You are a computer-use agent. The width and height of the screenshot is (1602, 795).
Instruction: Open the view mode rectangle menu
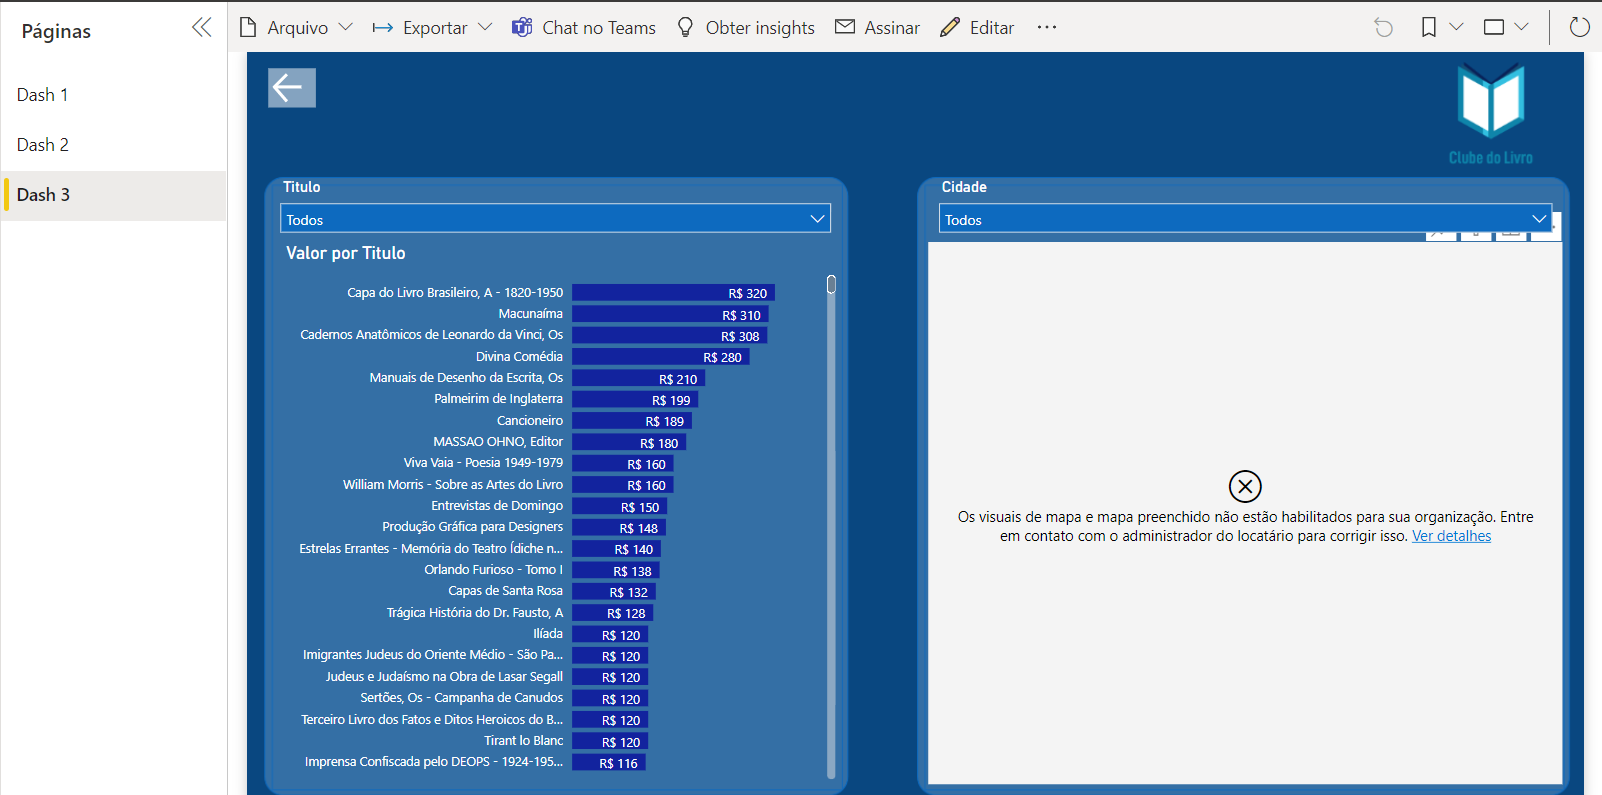pos(1494,28)
